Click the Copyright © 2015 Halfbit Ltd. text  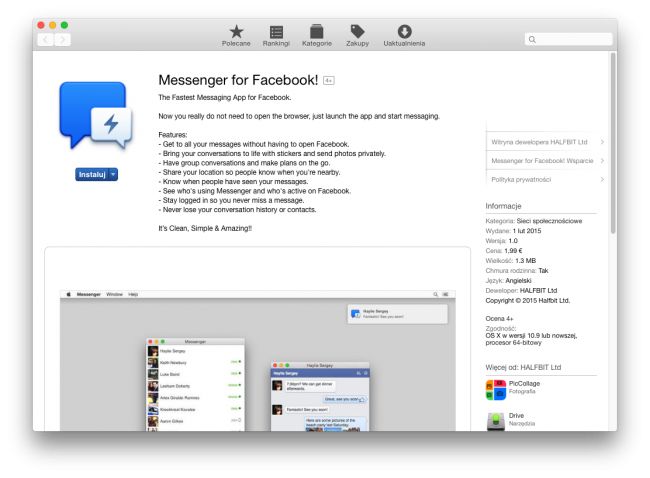528,301
